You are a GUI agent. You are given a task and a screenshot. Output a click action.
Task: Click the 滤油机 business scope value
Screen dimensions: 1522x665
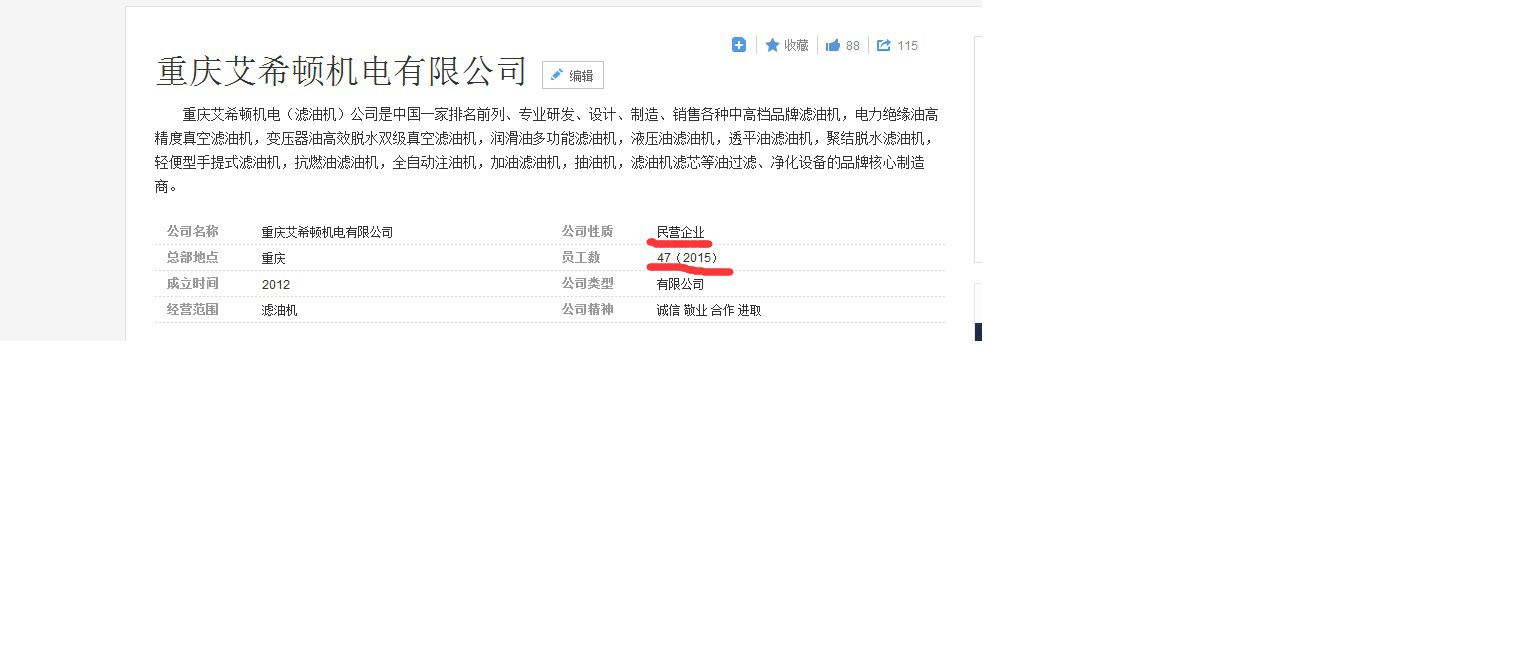pos(279,310)
